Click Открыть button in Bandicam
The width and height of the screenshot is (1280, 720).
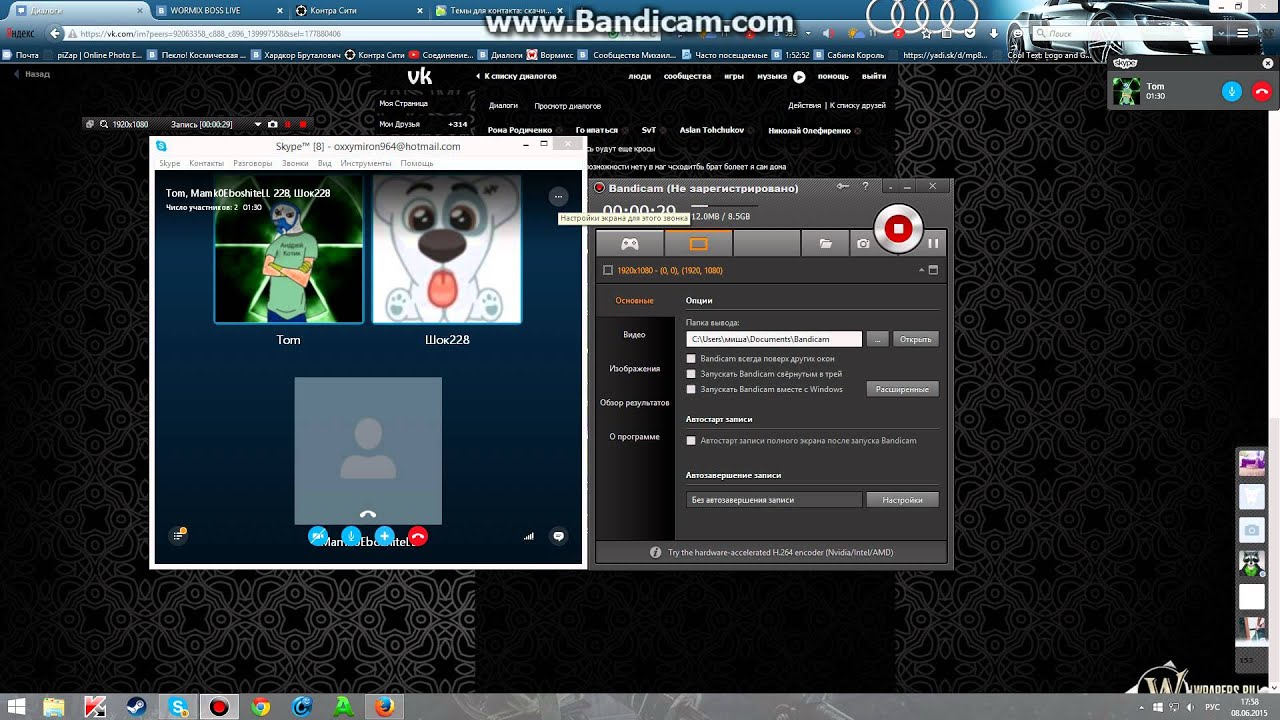[x=915, y=339]
